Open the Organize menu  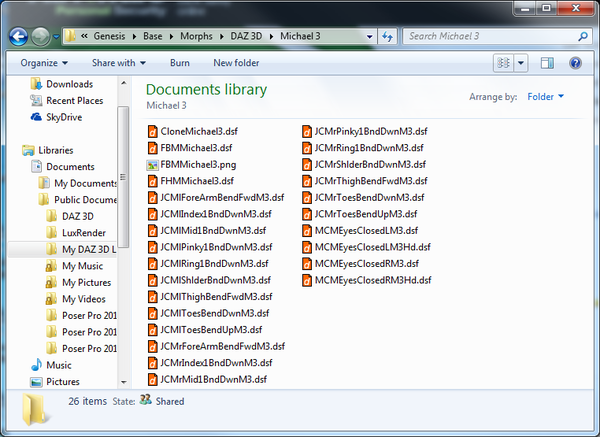point(44,63)
